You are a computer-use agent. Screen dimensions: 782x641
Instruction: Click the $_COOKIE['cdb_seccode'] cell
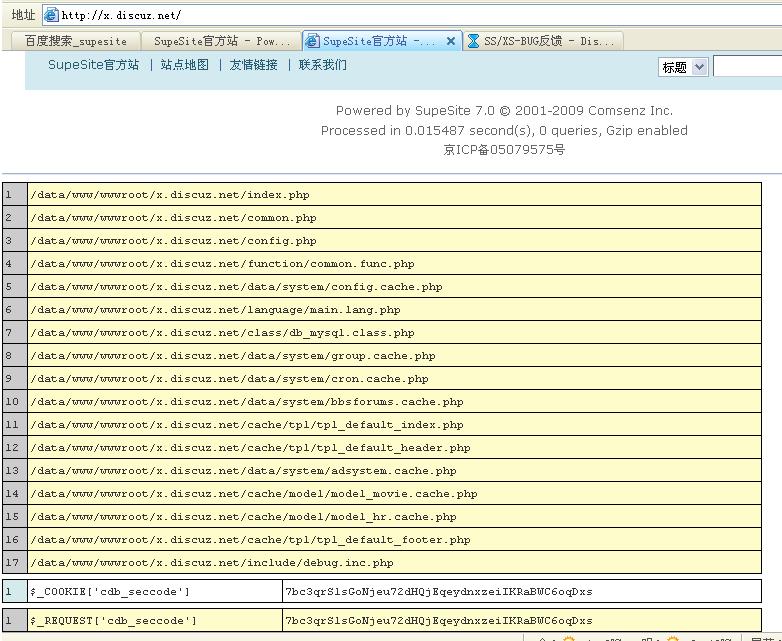(155, 592)
